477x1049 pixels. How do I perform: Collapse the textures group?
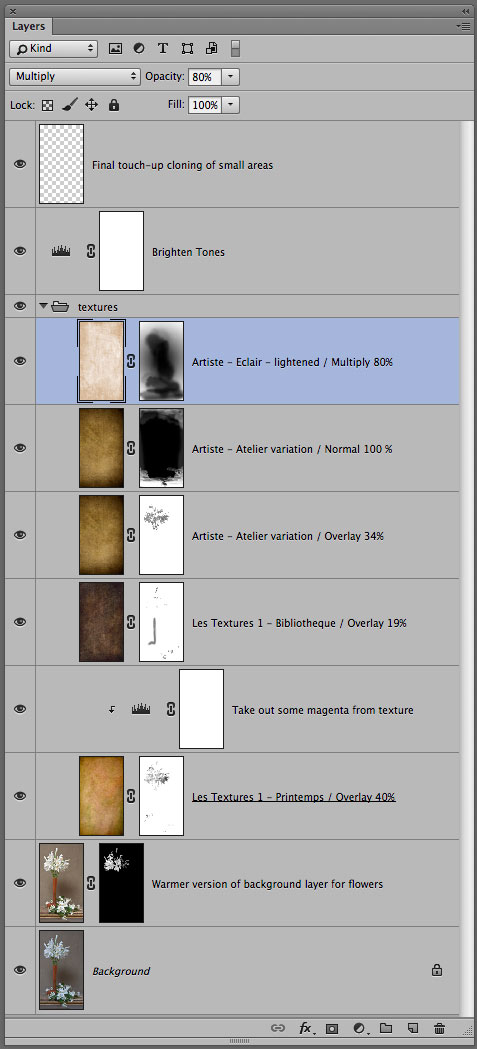pos(43,306)
